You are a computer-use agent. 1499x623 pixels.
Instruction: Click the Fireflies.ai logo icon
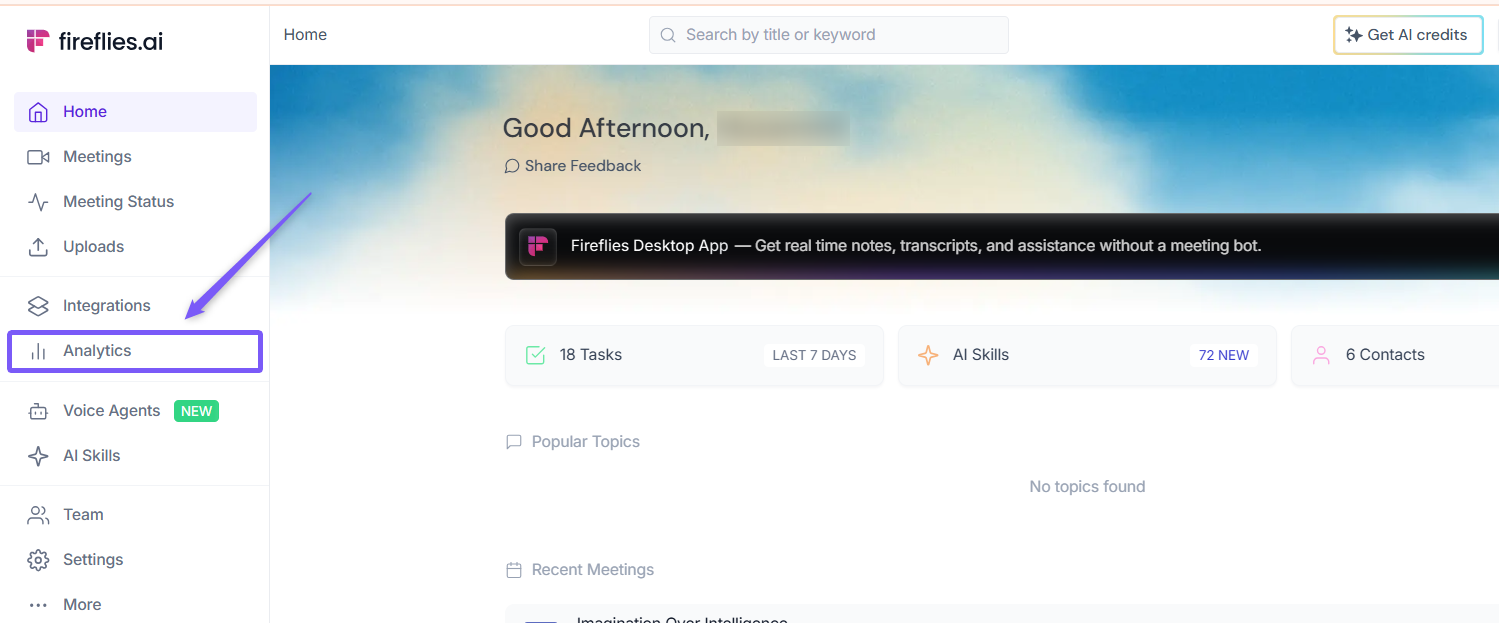[x=38, y=41]
